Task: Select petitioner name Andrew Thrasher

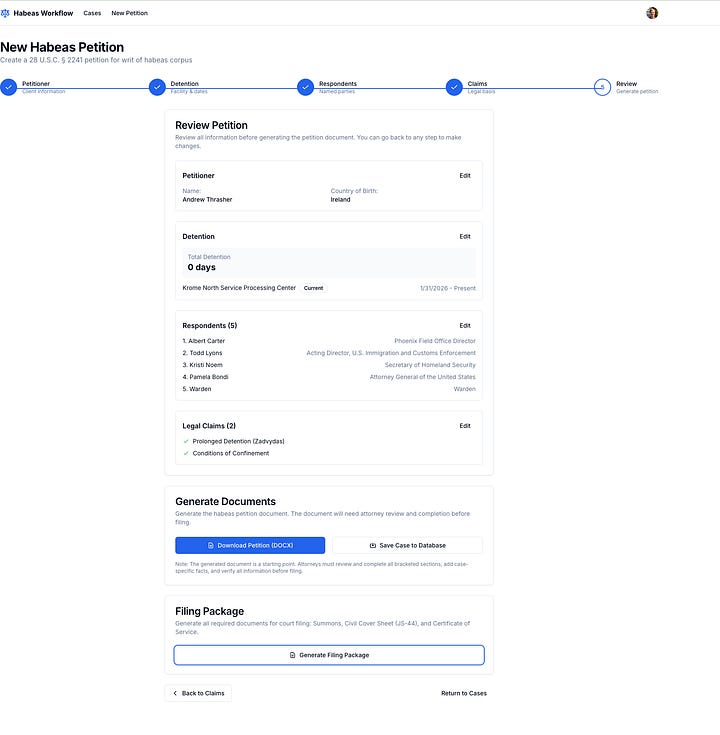Action: pyautogui.click(x=207, y=199)
